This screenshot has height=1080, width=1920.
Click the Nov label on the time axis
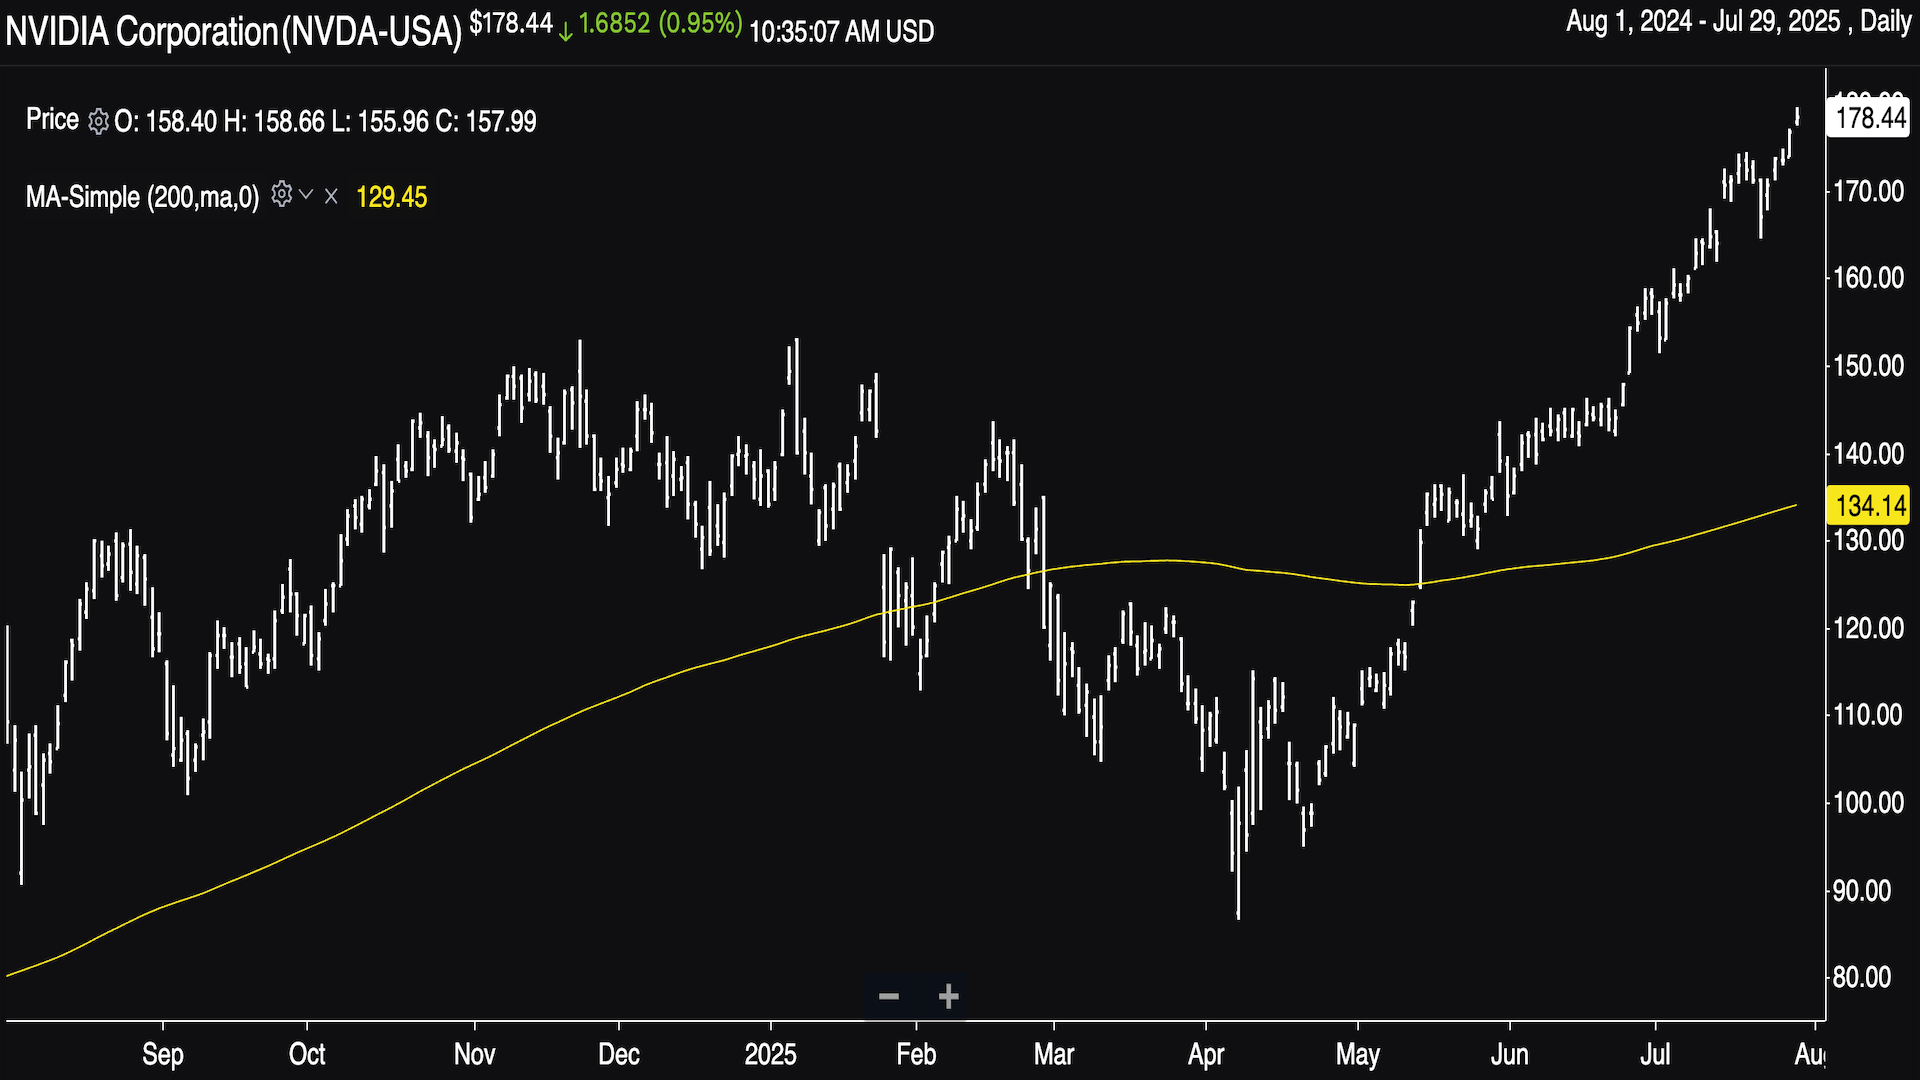tap(474, 1054)
